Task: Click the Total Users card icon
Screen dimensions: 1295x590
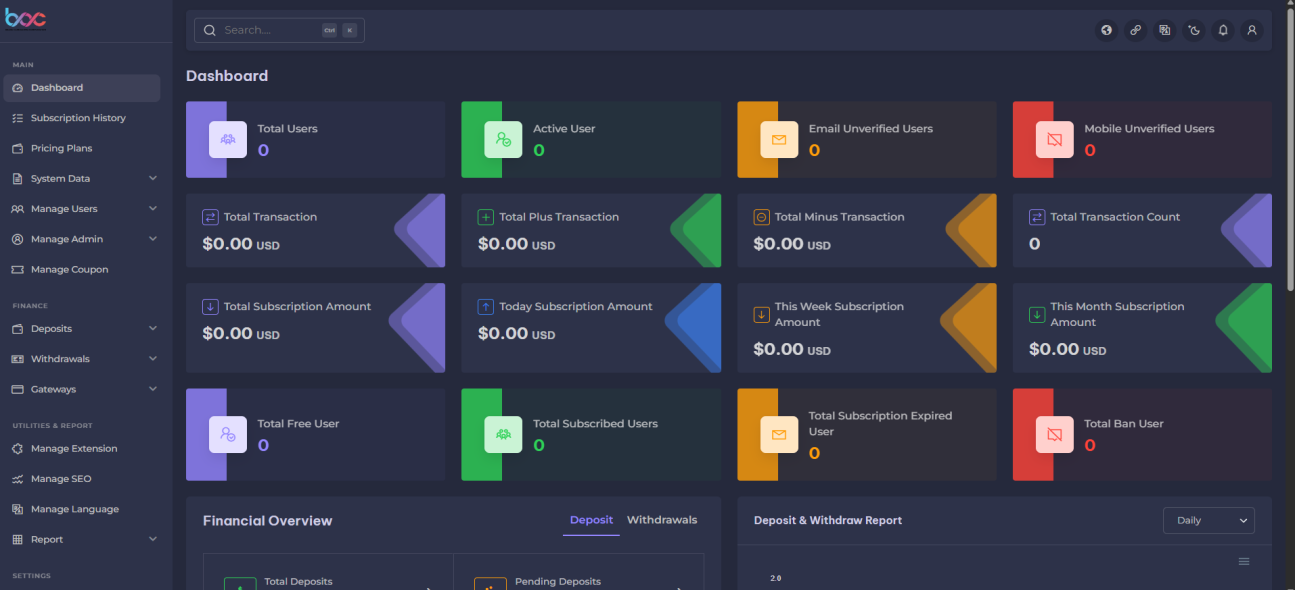Action: click(228, 139)
